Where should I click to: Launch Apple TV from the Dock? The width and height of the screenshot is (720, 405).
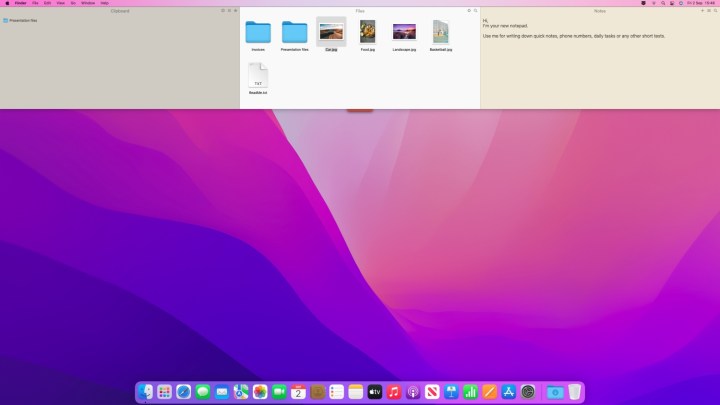click(x=375, y=392)
